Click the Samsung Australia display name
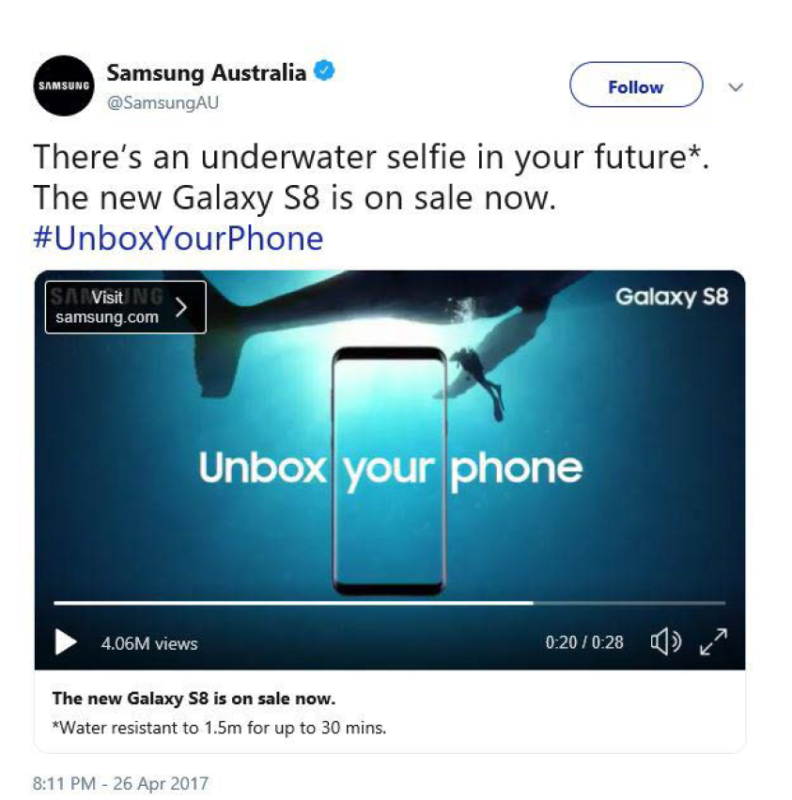Image resolution: width=792 pixels, height=800 pixels. pyautogui.click(x=206, y=72)
